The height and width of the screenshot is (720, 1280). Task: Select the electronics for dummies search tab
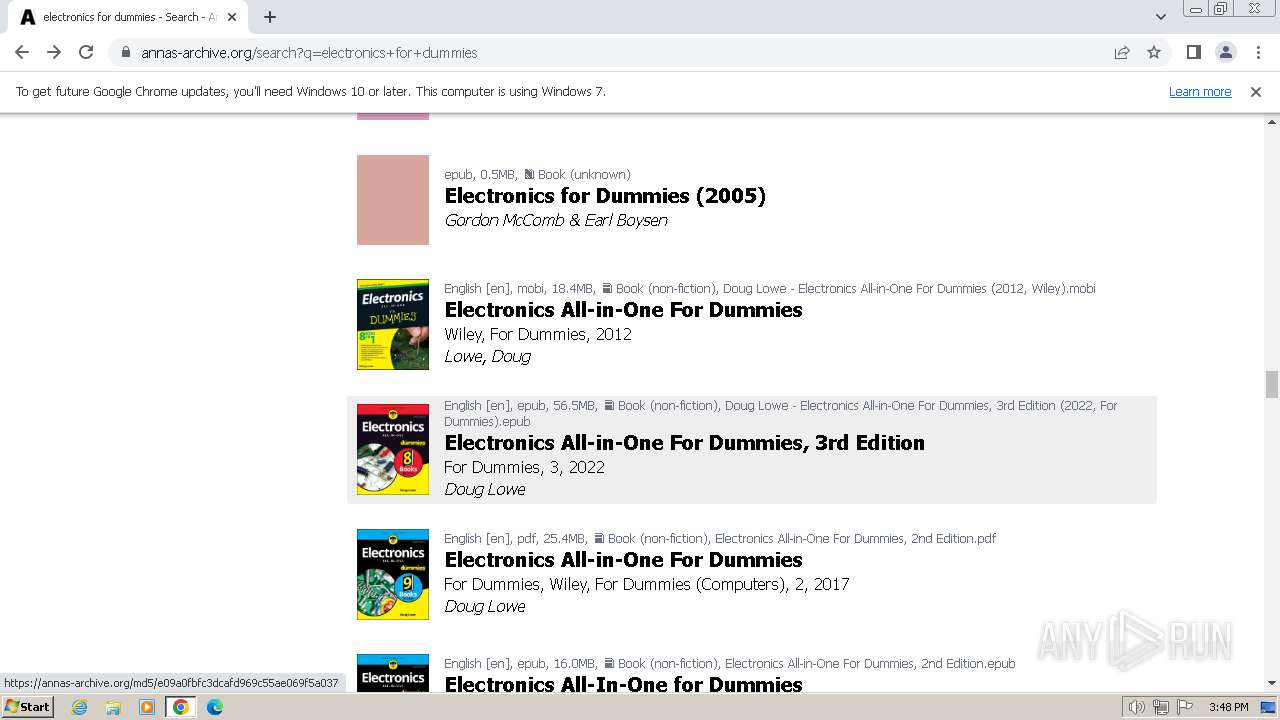tap(130, 17)
